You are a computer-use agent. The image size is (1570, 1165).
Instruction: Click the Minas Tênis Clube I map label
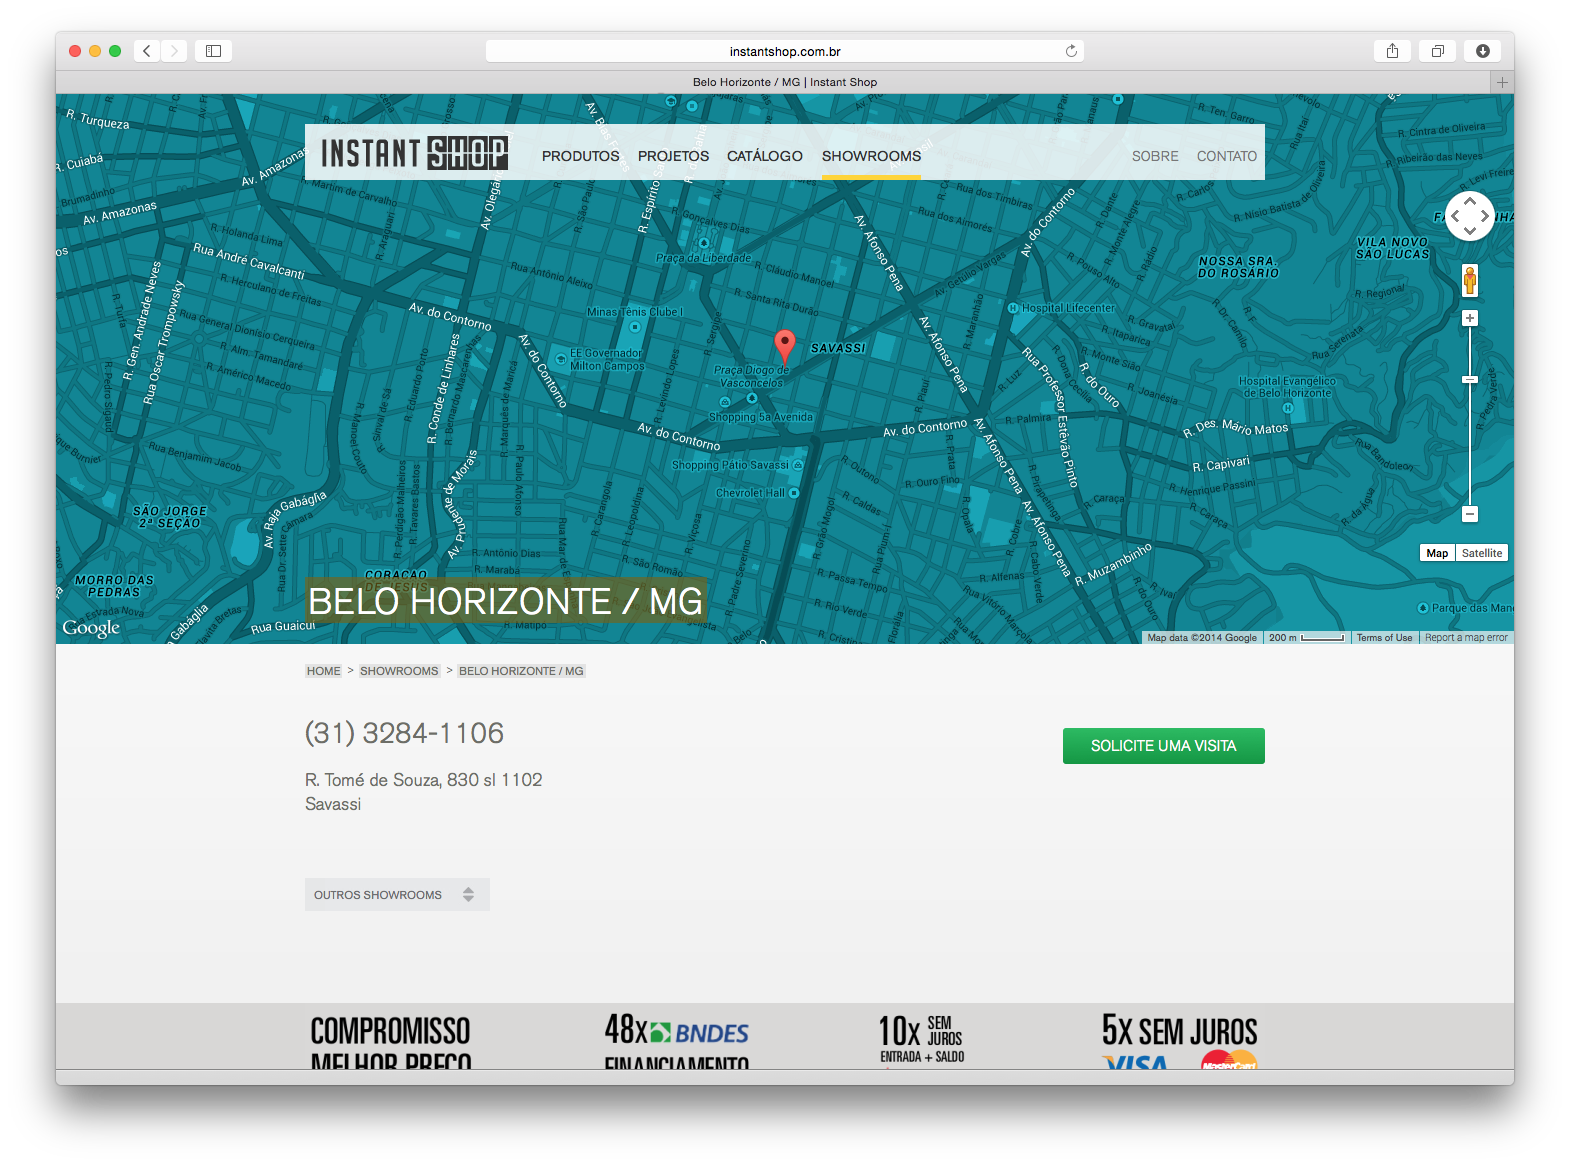click(x=635, y=312)
